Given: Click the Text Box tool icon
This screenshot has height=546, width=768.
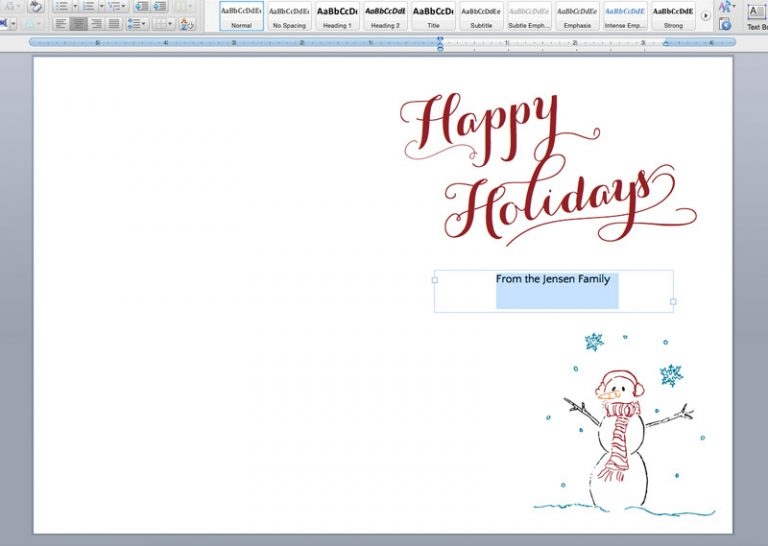Looking at the screenshot, I should [x=754, y=12].
